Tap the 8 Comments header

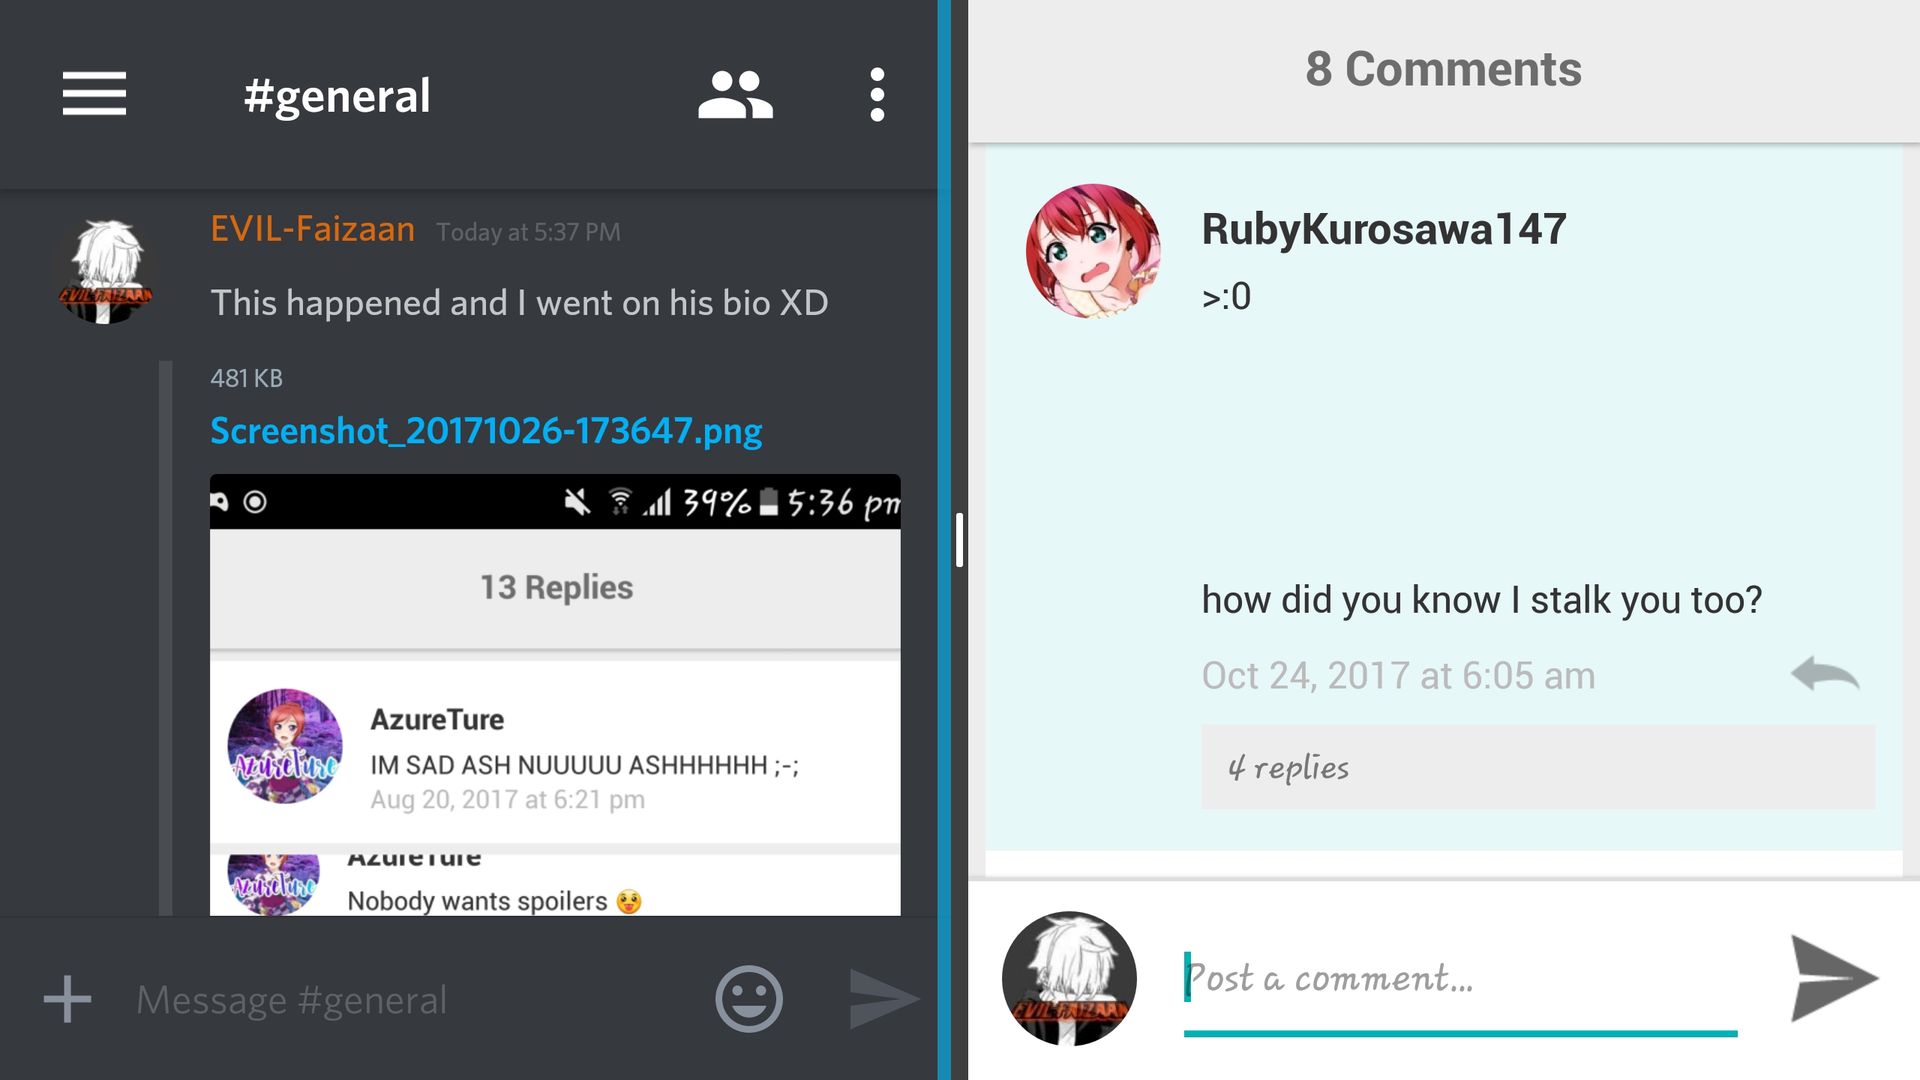pyautogui.click(x=1443, y=70)
